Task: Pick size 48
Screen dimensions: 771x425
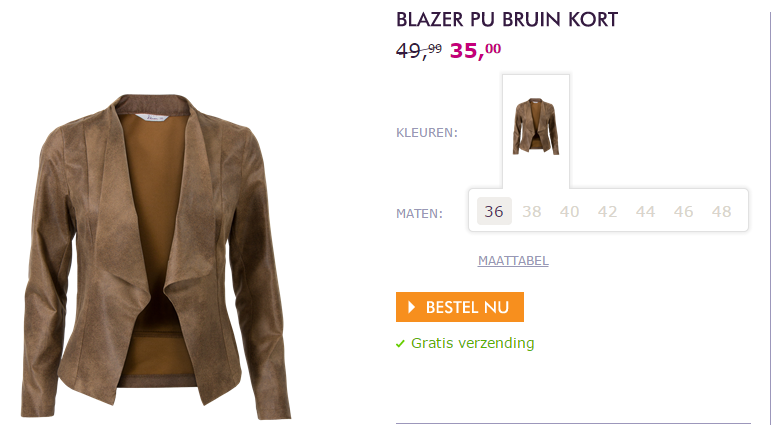Action: click(x=721, y=212)
